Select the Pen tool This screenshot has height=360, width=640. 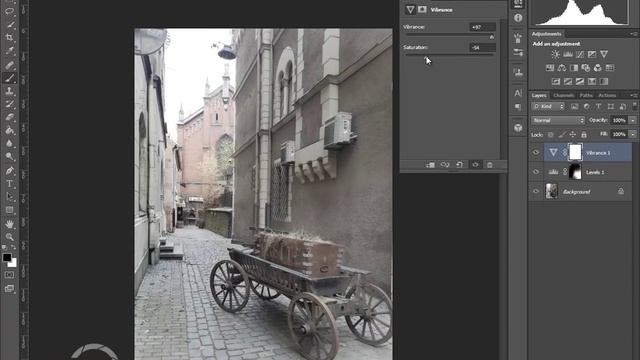9,171
